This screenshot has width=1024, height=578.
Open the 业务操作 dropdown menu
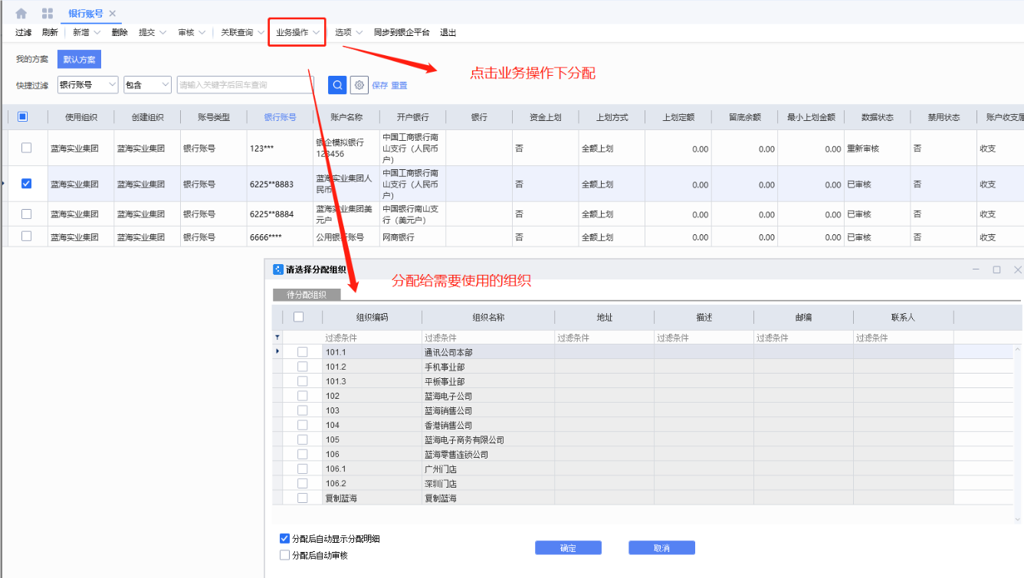[x=297, y=33]
